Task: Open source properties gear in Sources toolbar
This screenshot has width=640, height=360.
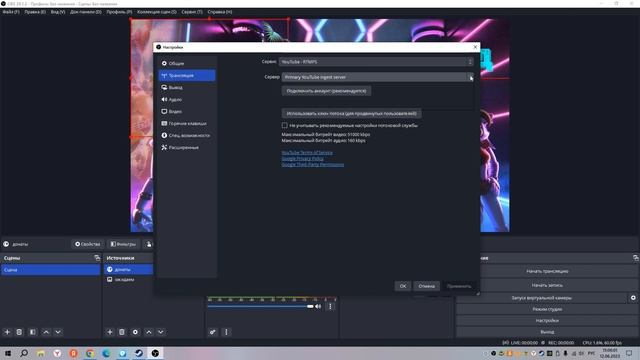Action: (x=135, y=332)
